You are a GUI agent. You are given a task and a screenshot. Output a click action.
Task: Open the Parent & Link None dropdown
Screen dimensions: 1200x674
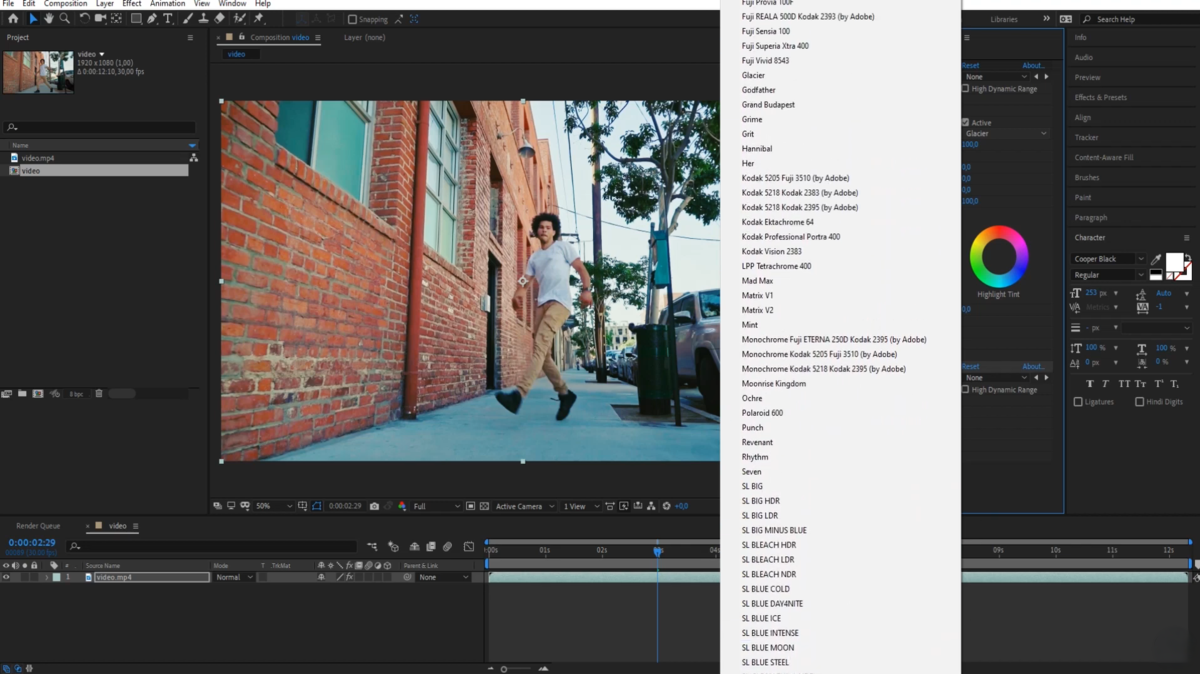coord(443,577)
